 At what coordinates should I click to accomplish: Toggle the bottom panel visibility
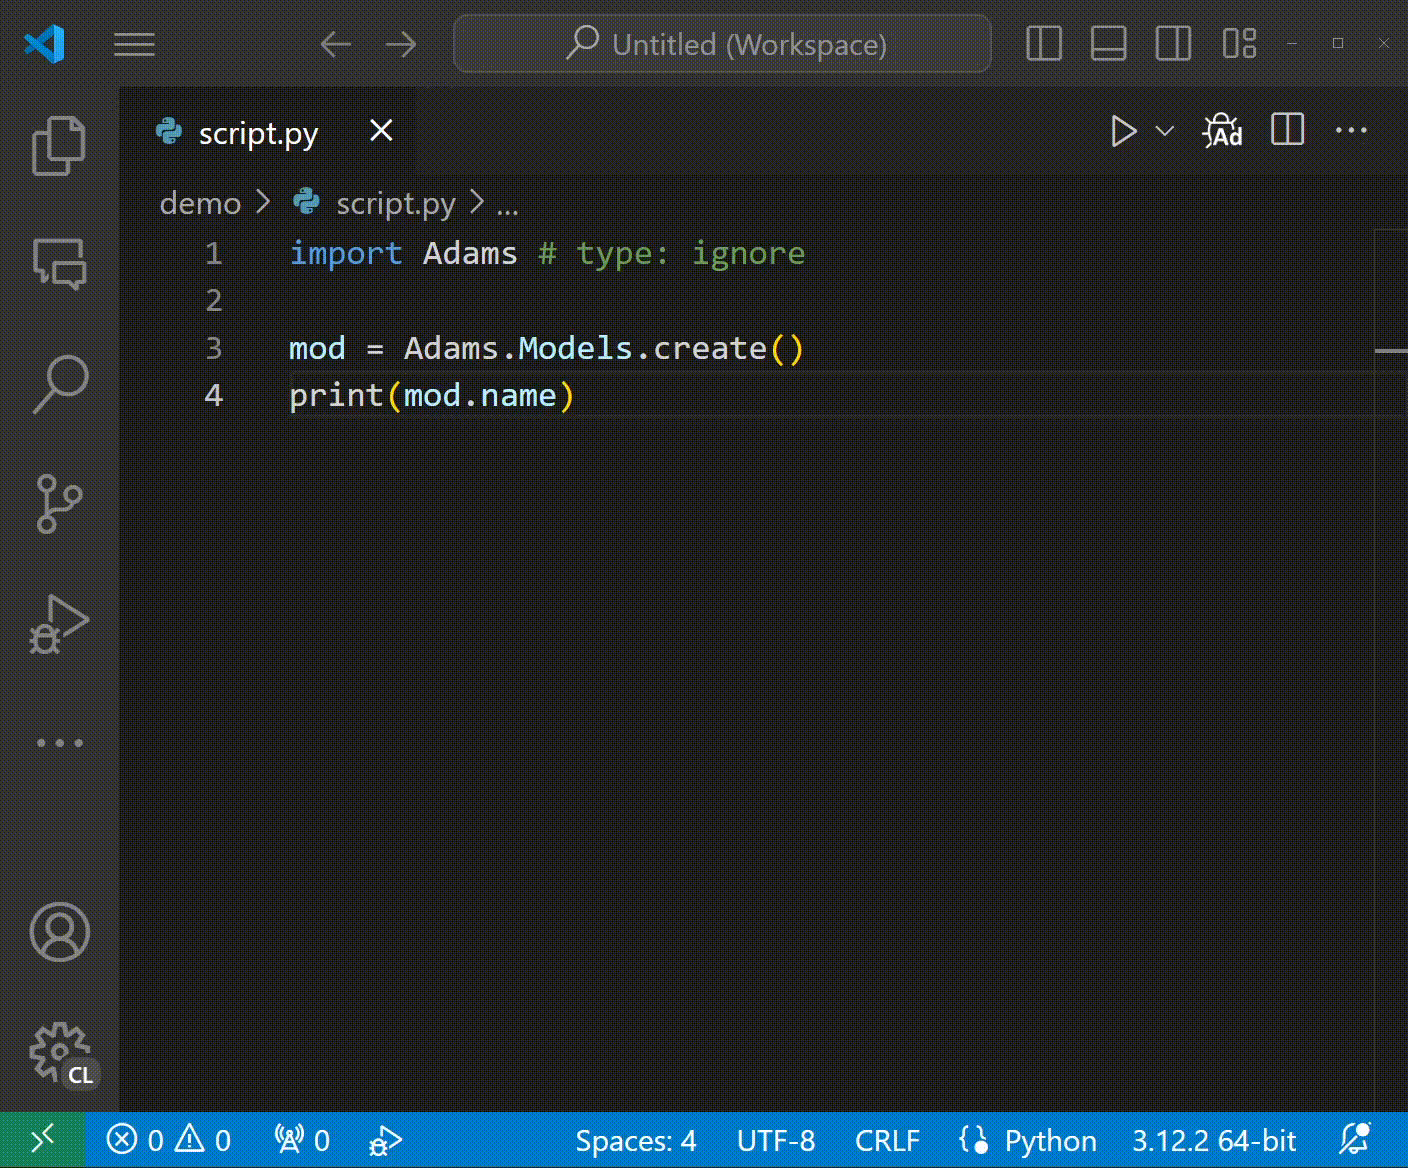[x=1108, y=44]
